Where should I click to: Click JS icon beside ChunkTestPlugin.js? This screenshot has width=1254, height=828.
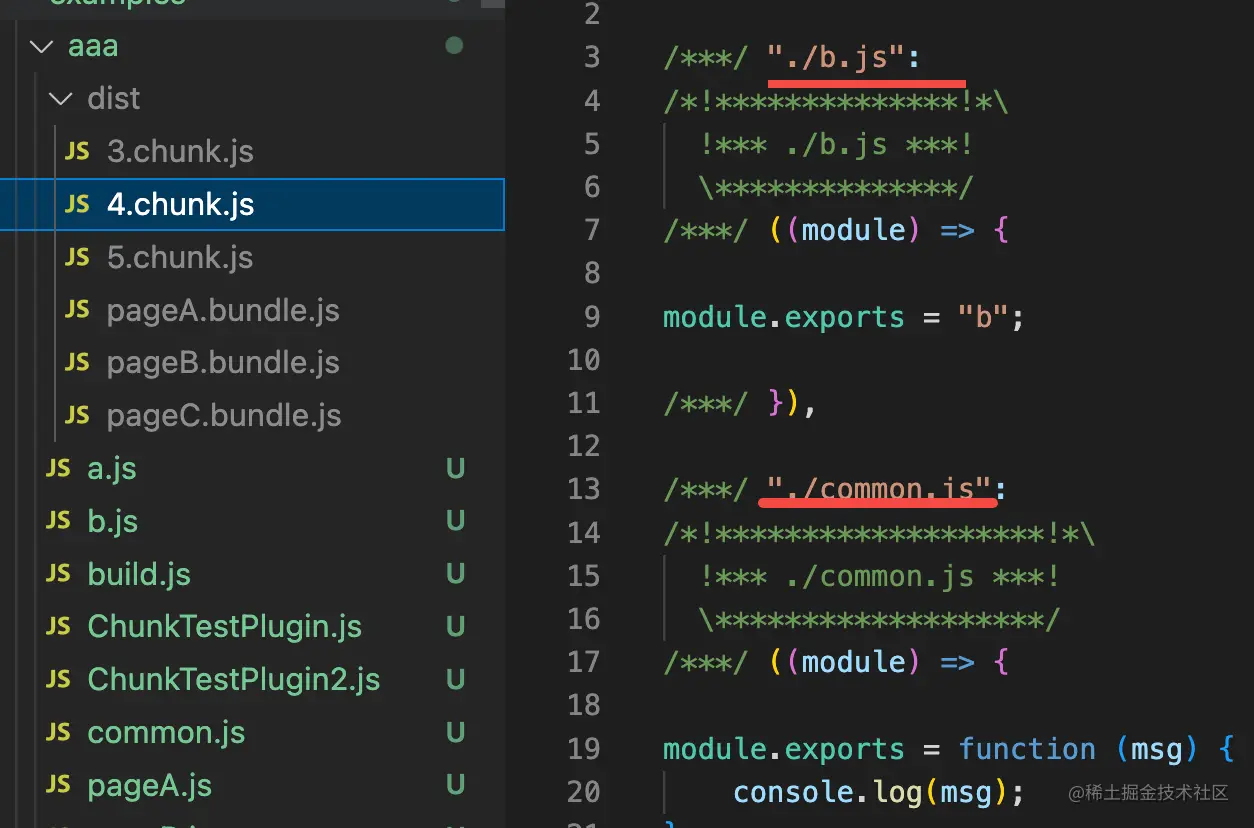point(59,626)
